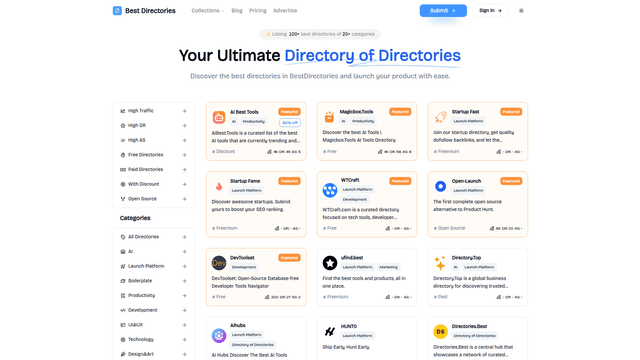
Task: Click the Productivity category icon
Action: [122, 296]
